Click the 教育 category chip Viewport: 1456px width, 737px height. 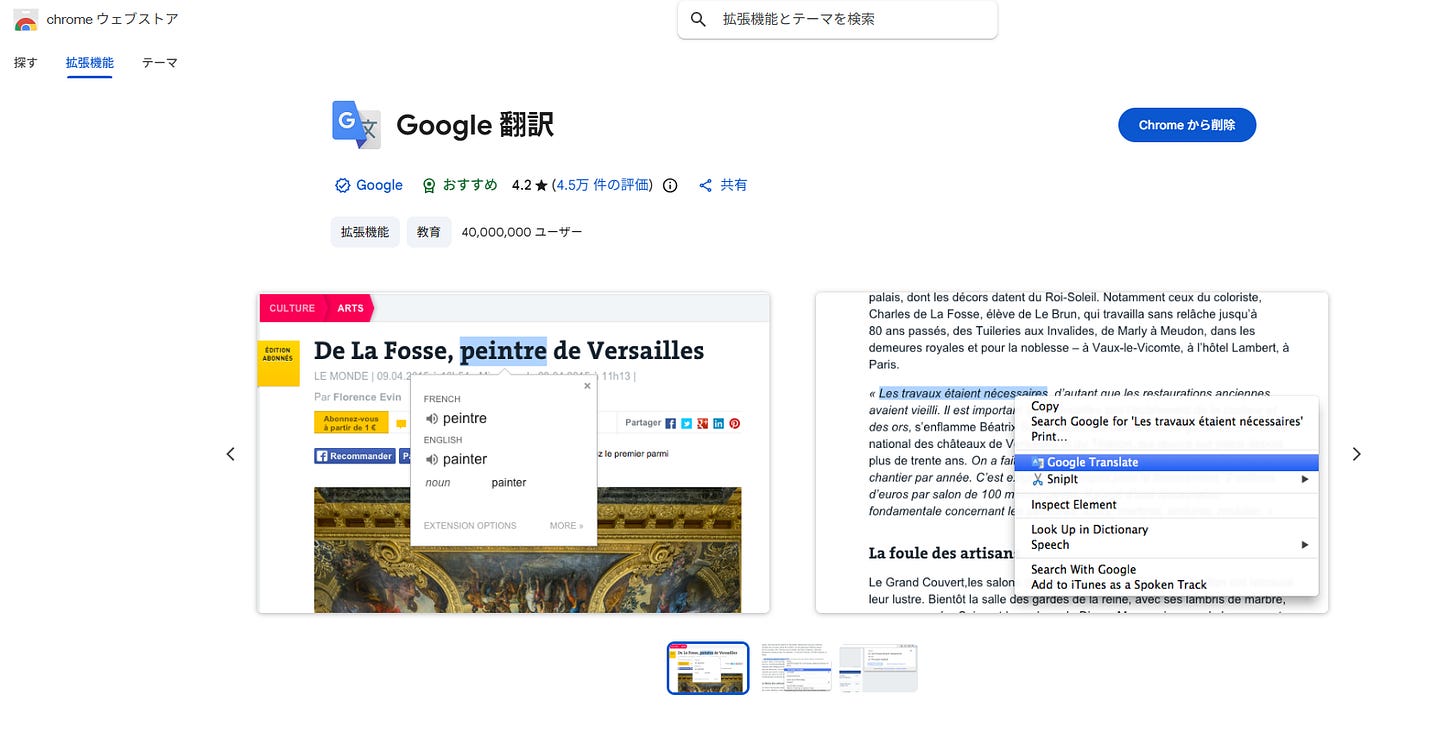(x=429, y=232)
